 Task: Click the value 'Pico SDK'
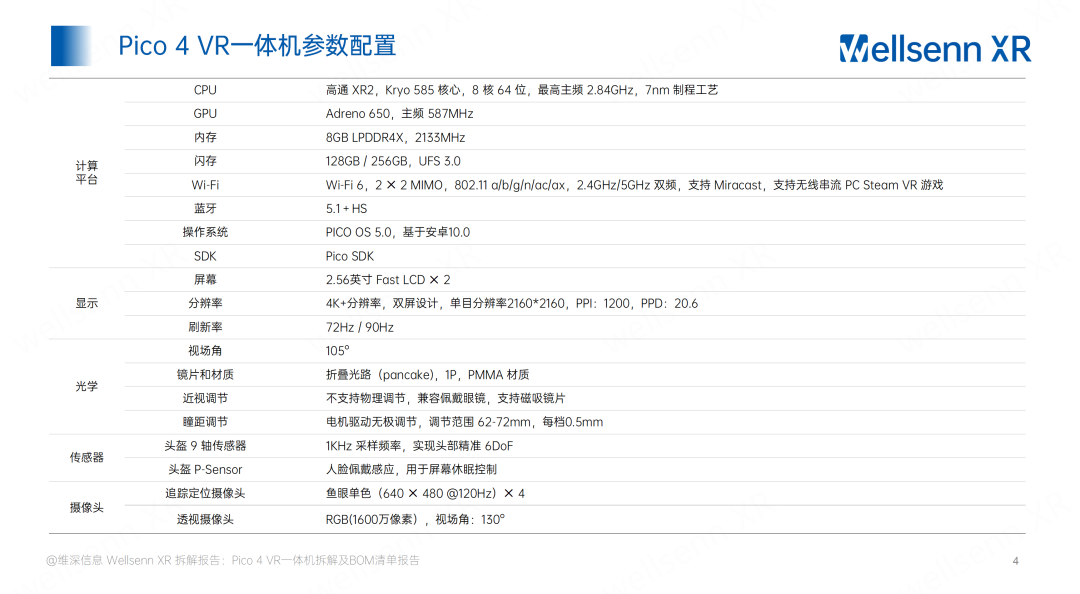pos(350,256)
